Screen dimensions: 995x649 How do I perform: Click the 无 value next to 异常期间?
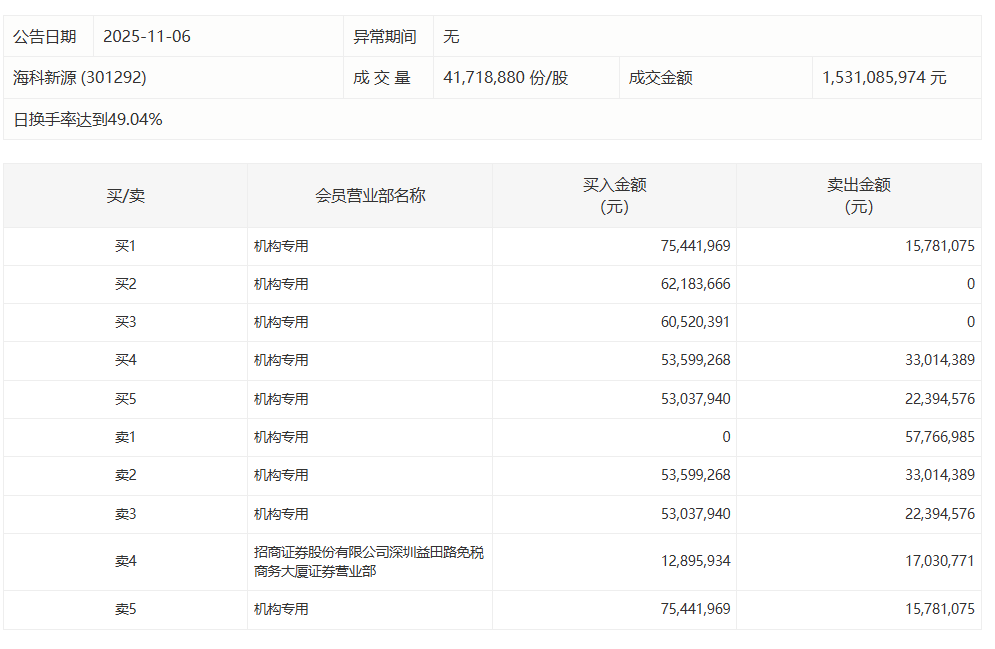coord(451,35)
